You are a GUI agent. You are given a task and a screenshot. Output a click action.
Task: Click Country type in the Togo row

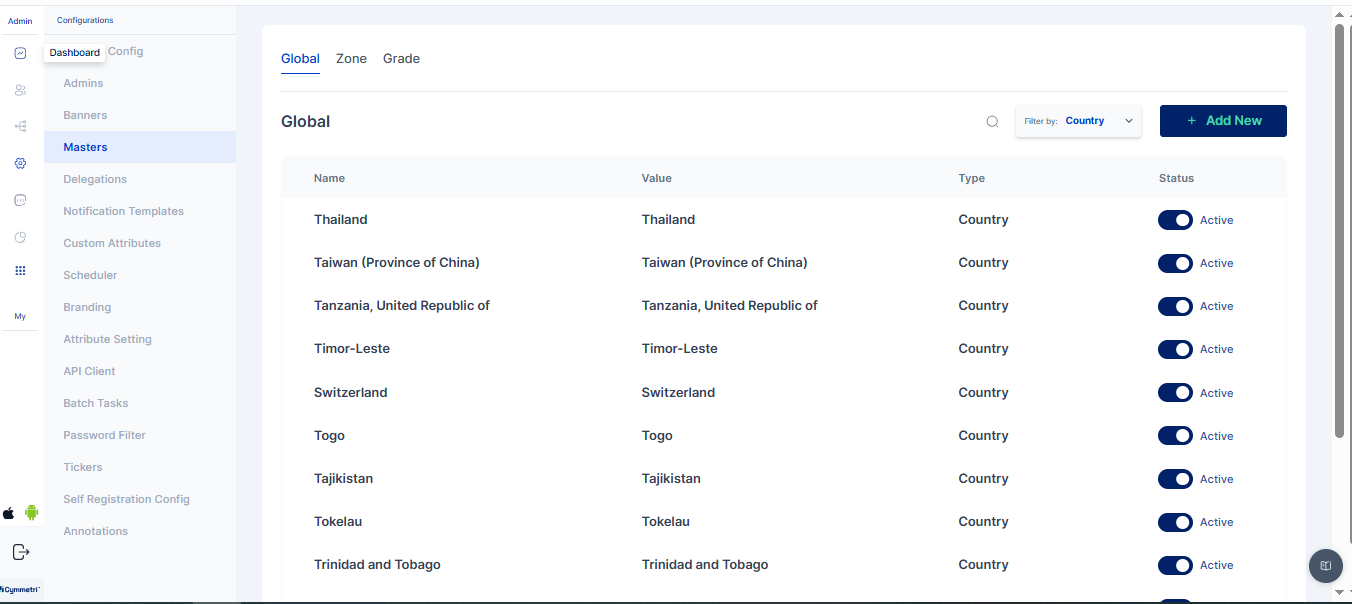point(983,436)
